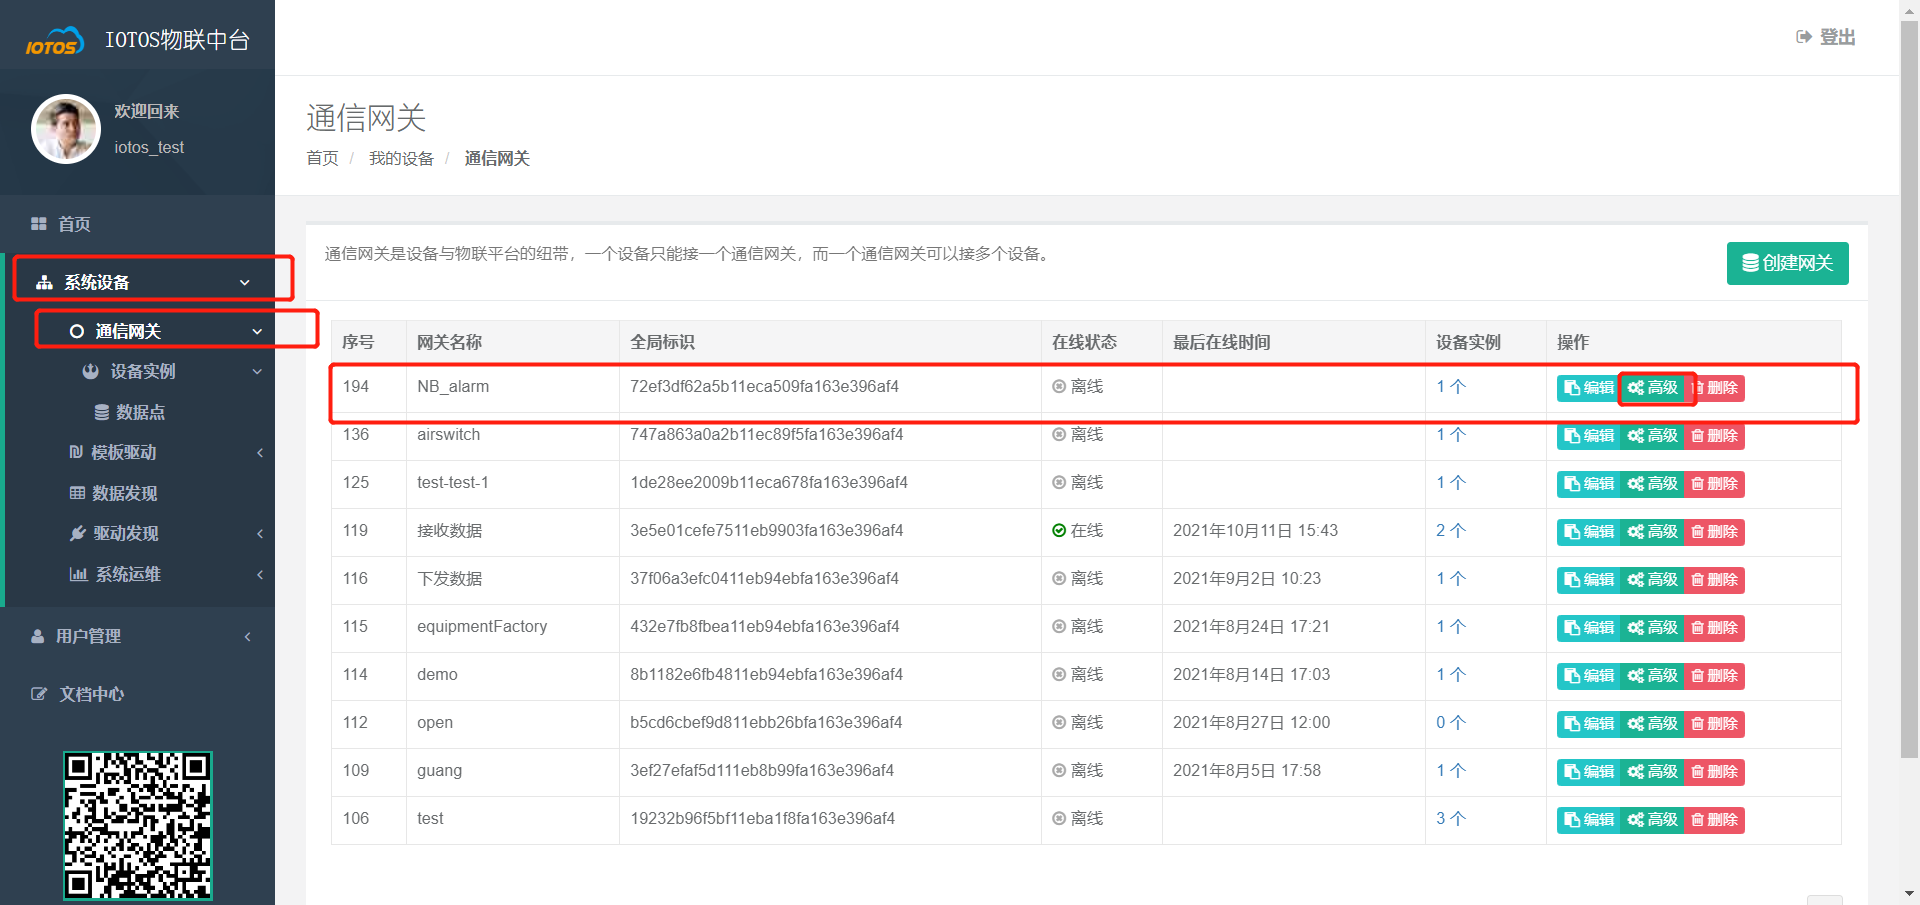Click the scrollbar down arrow

click(1910, 894)
